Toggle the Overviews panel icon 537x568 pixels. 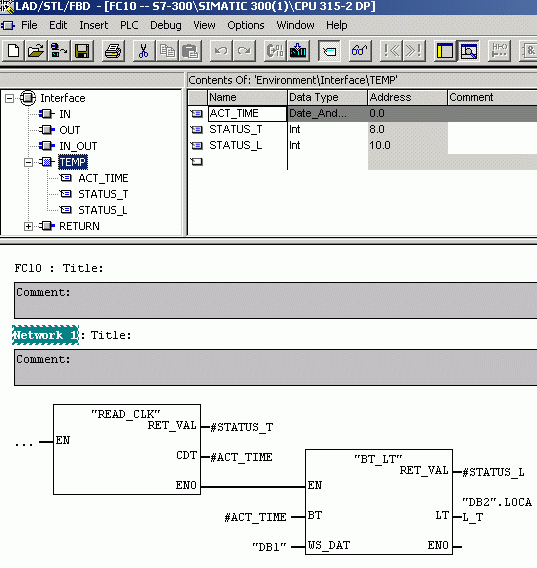tap(445, 51)
